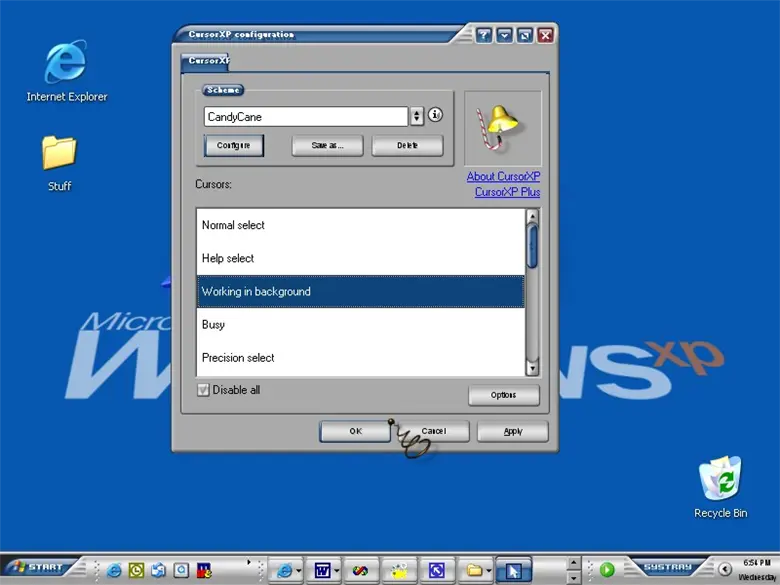Click the candy cane bell cursor preview

pyautogui.click(x=502, y=128)
